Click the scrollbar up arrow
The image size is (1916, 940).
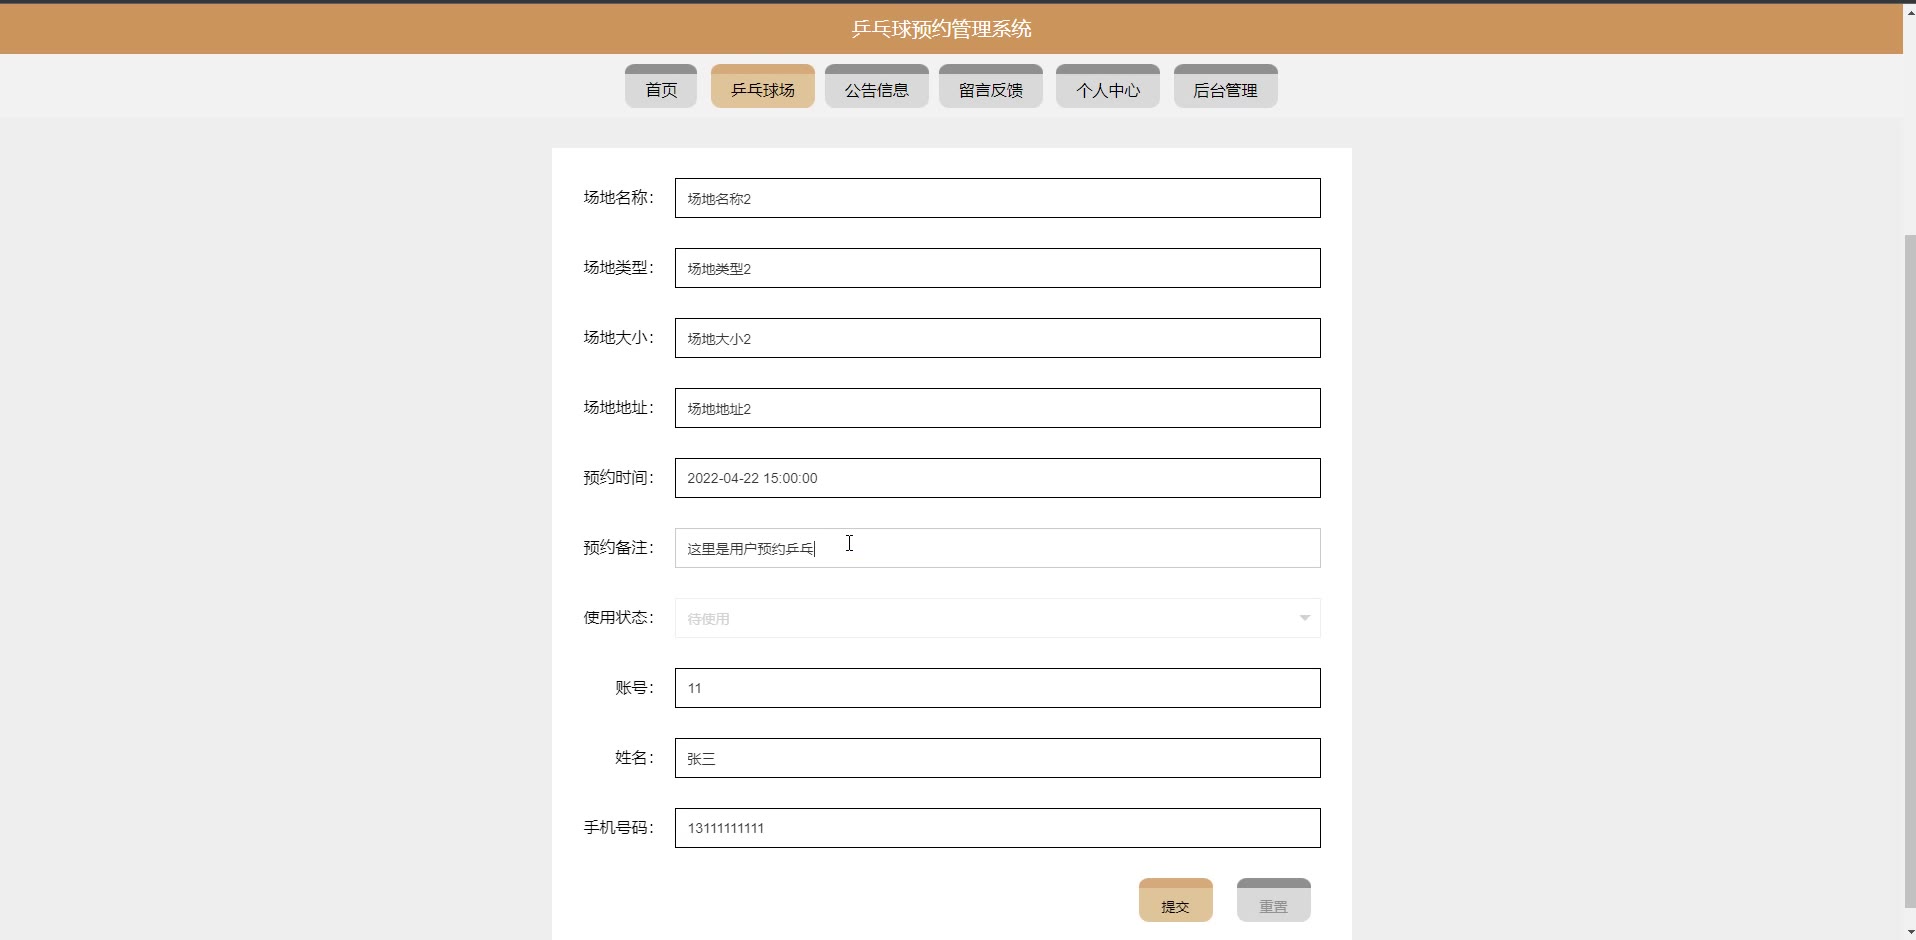coord(1909,11)
